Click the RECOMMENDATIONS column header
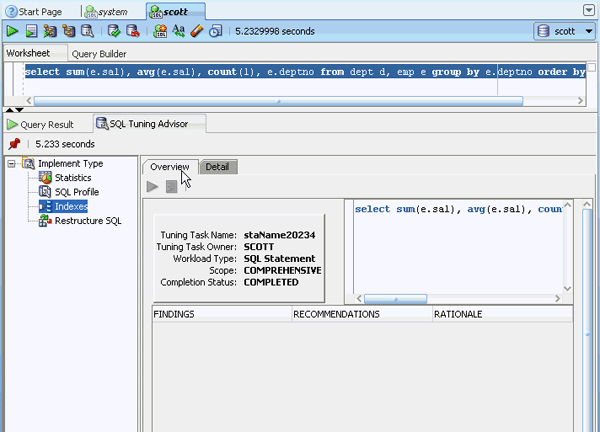600x432 pixels. tap(335, 314)
